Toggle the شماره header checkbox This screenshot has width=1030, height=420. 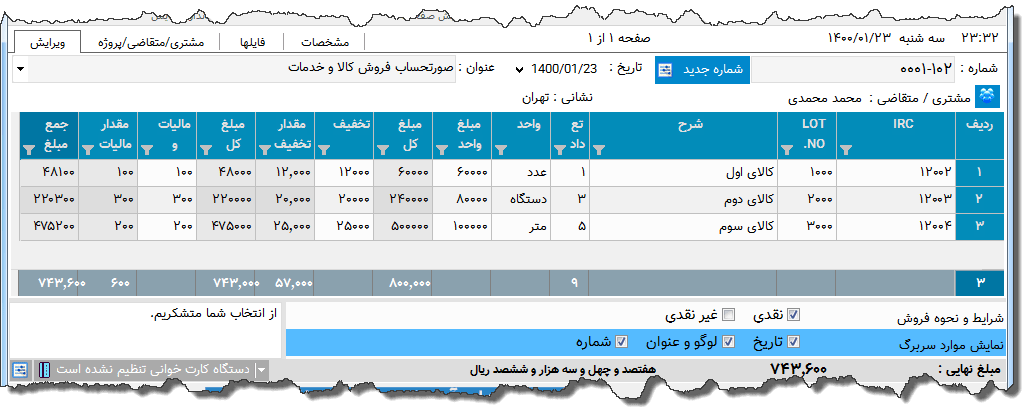pos(621,341)
